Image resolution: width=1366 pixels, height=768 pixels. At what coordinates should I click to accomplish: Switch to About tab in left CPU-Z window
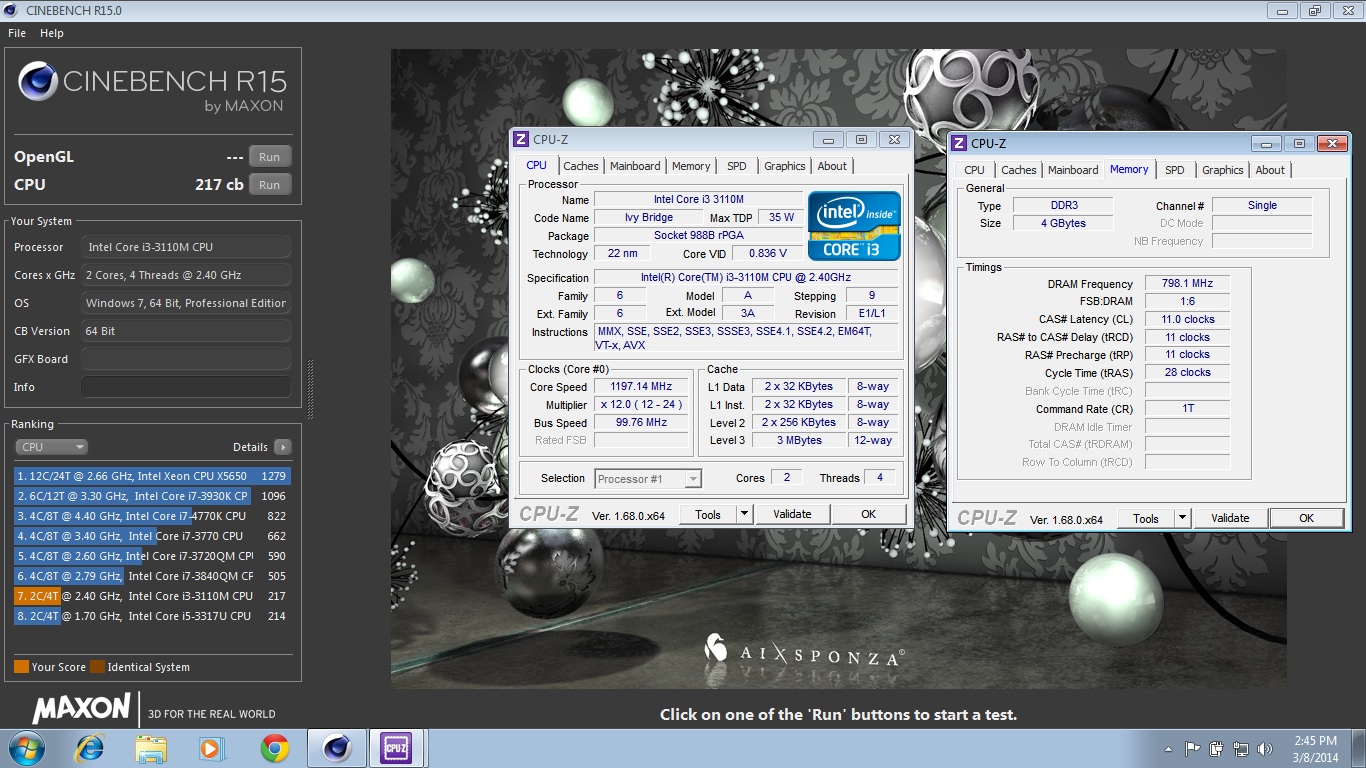coord(832,166)
